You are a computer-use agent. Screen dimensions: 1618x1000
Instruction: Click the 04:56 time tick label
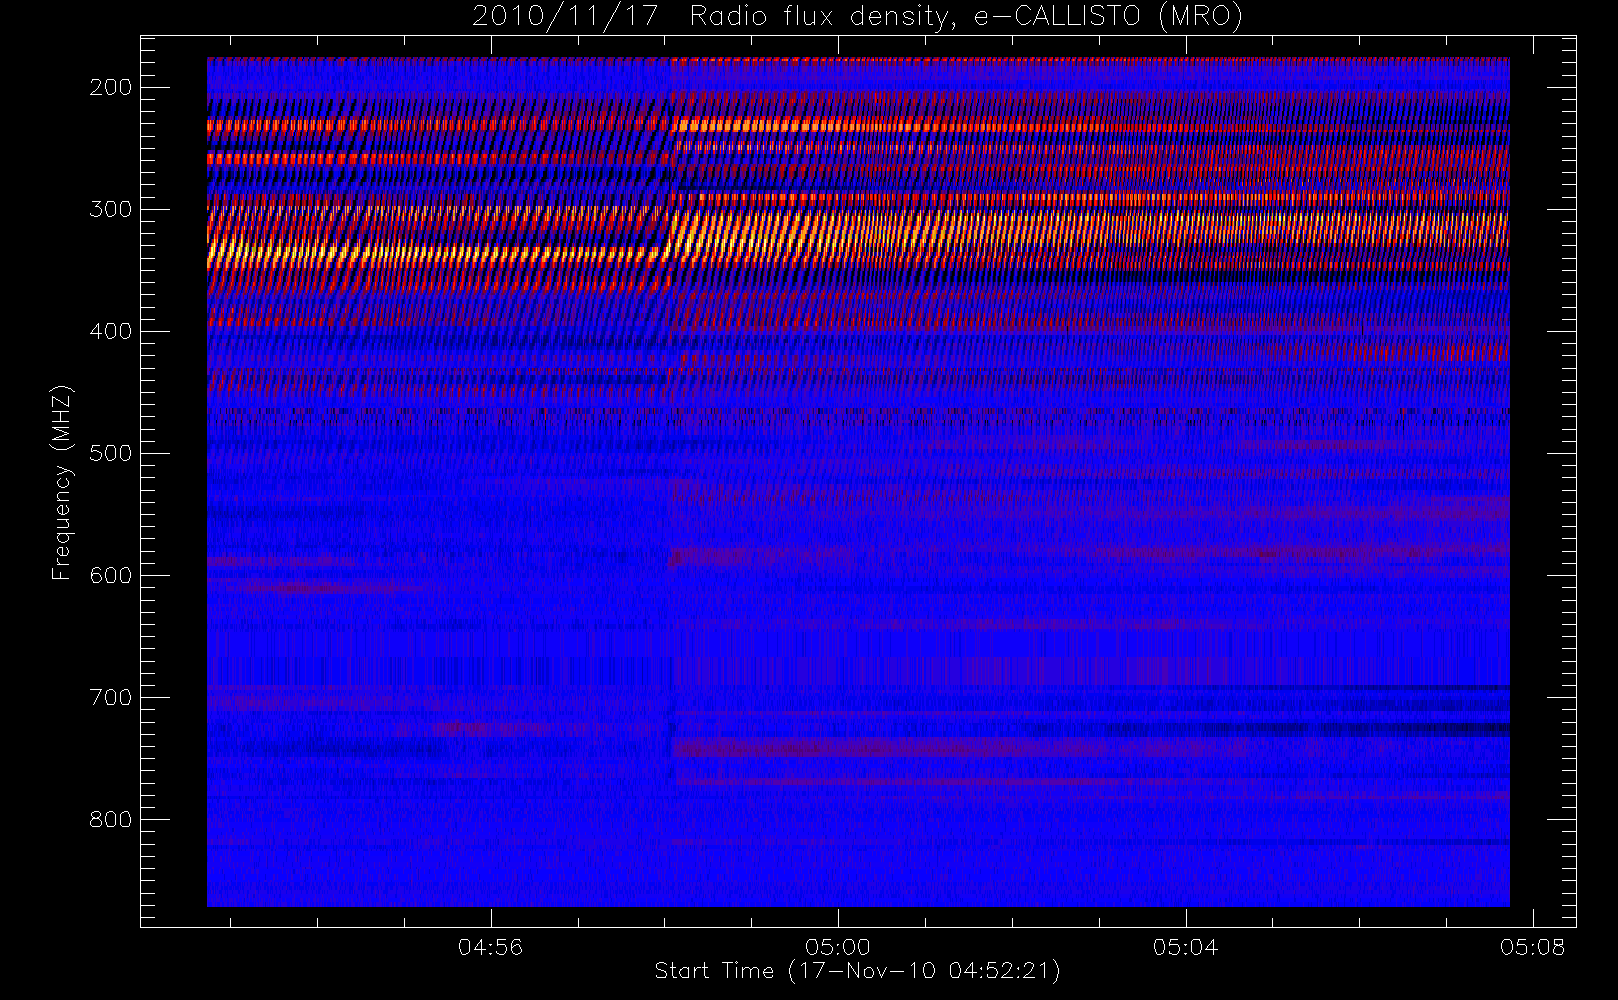coord(490,947)
